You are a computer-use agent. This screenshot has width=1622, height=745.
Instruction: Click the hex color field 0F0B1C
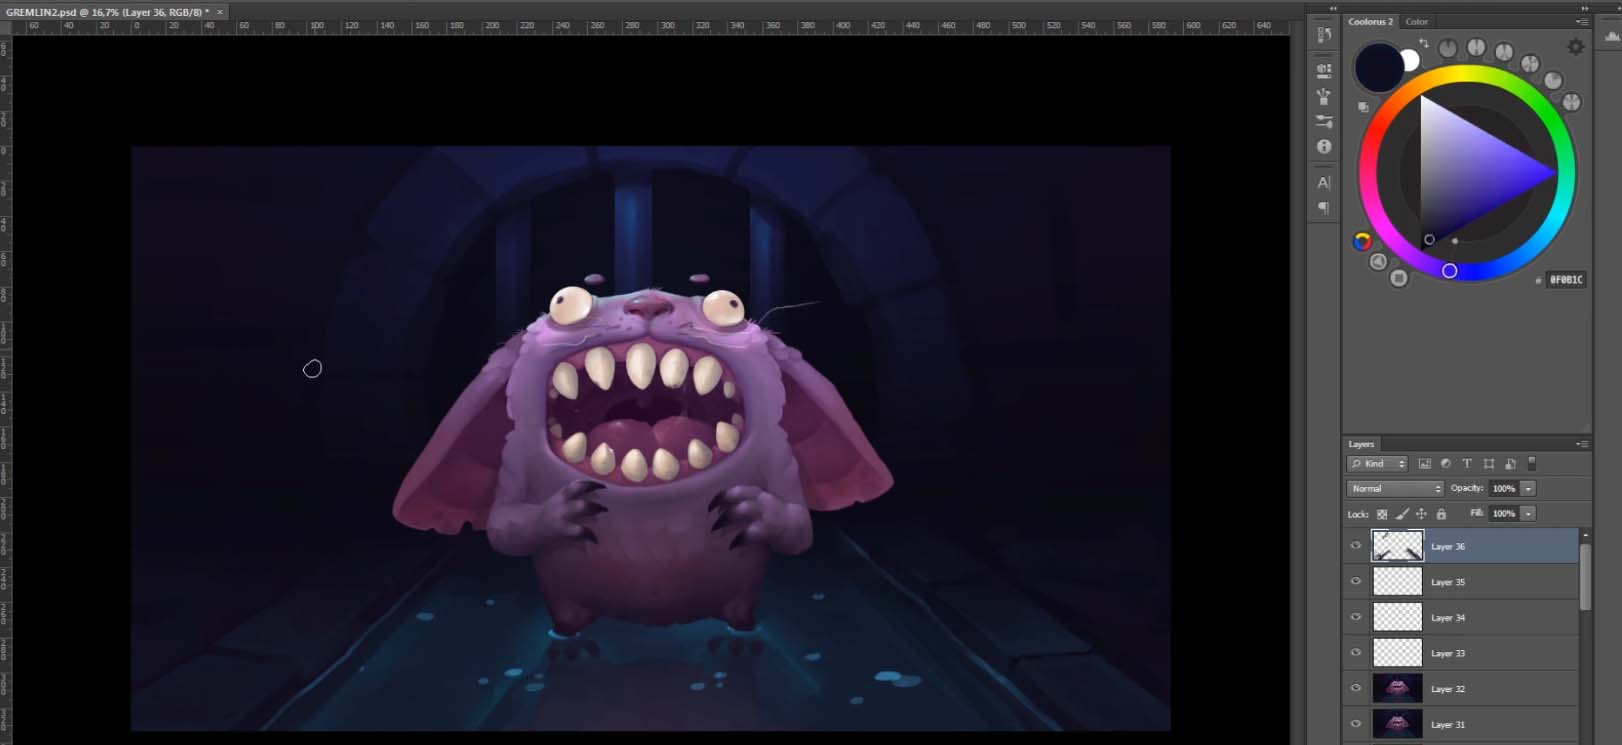tap(1566, 280)
